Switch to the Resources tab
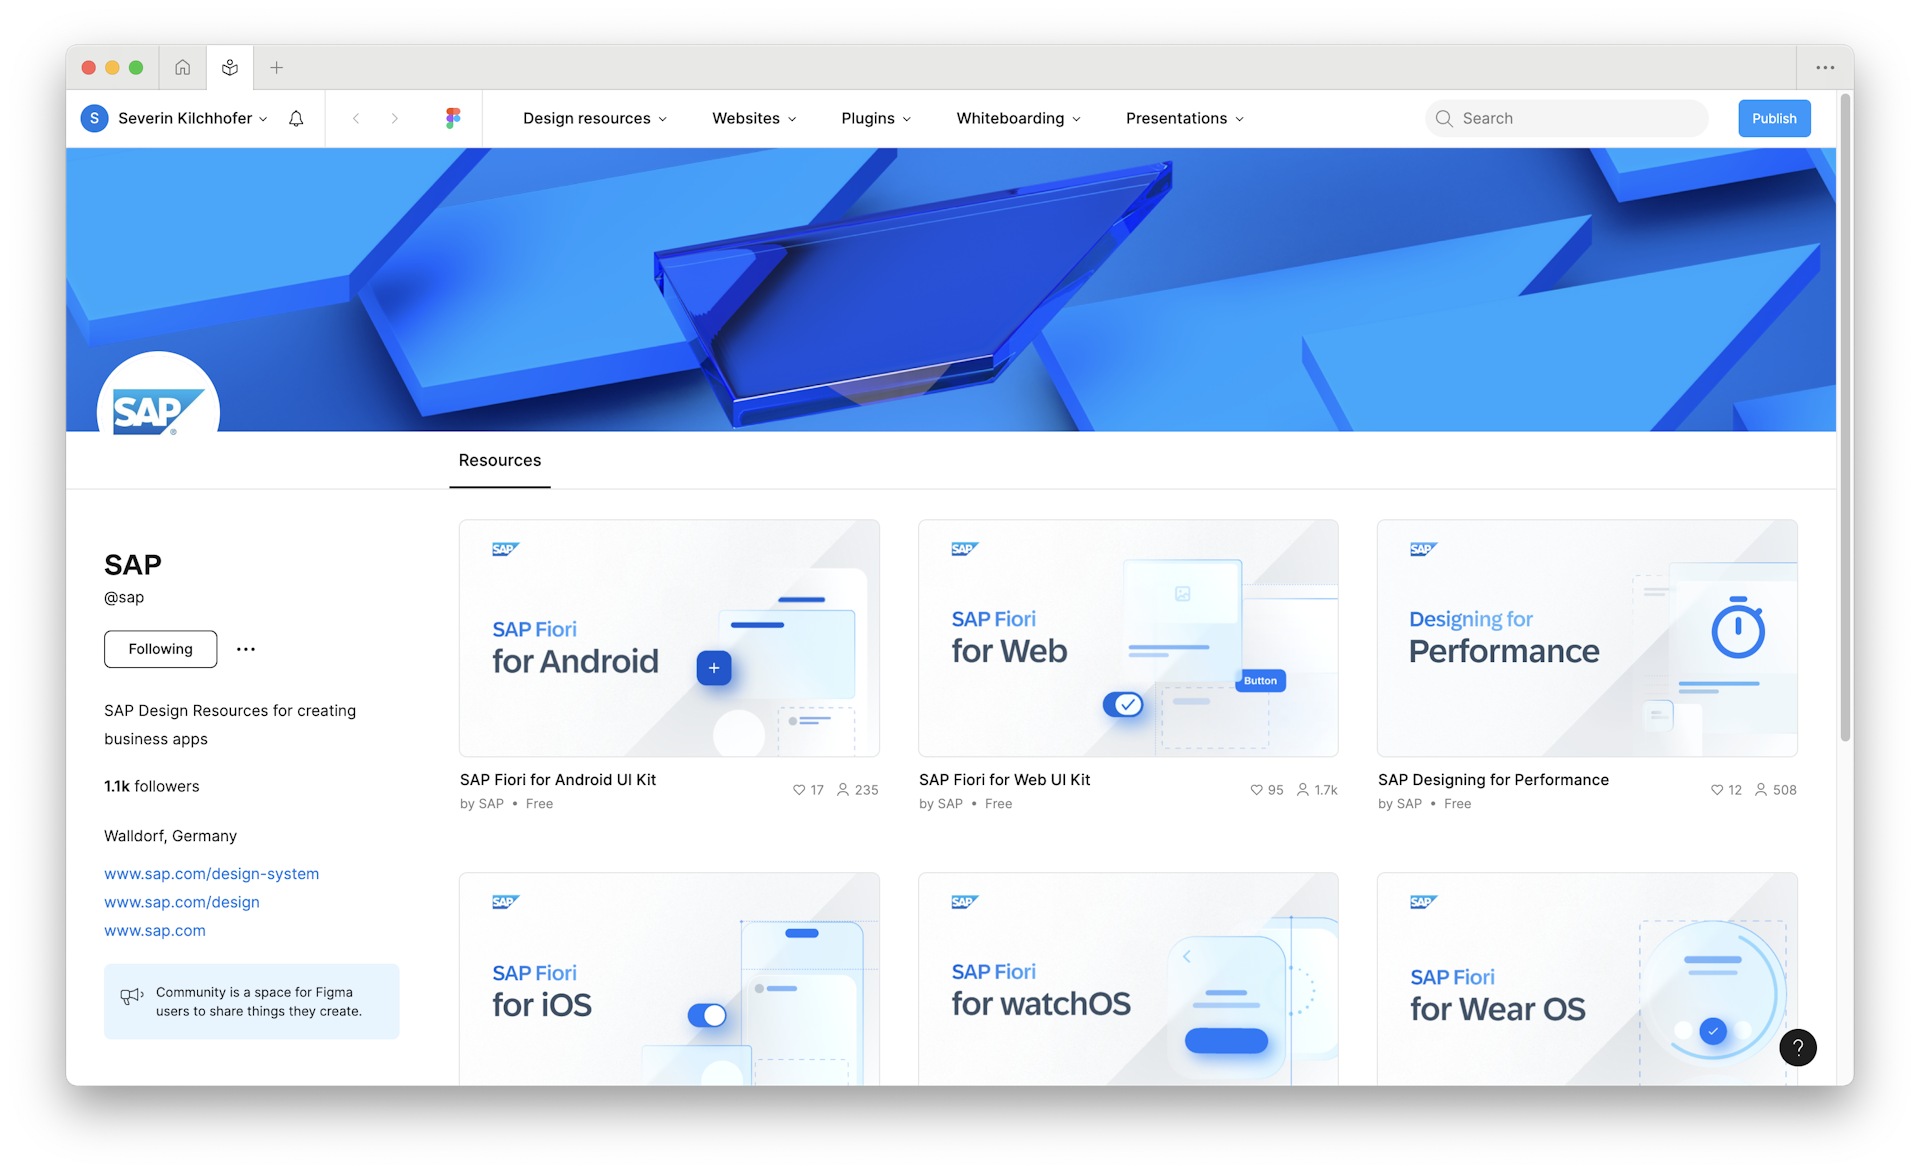Viewport: 1920px width, 1173px height. pyautogui.click(x=500, y=460)
